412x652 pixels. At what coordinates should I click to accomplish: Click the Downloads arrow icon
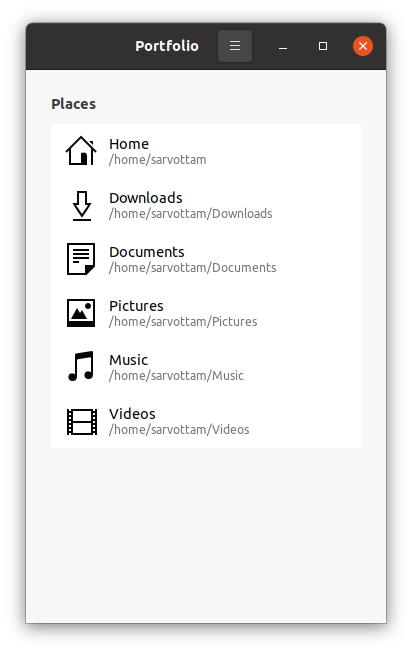[81, 205]
